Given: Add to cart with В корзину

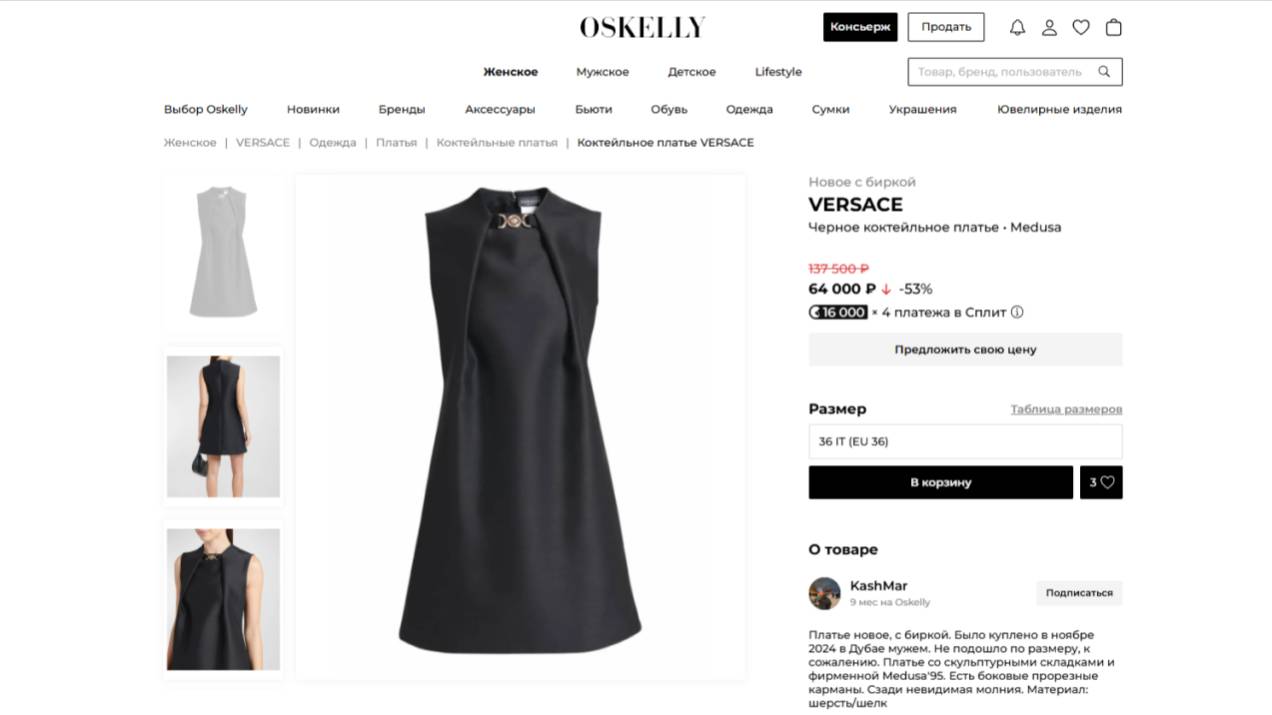Looking at the screenshot, I should [x=940, y=482].
